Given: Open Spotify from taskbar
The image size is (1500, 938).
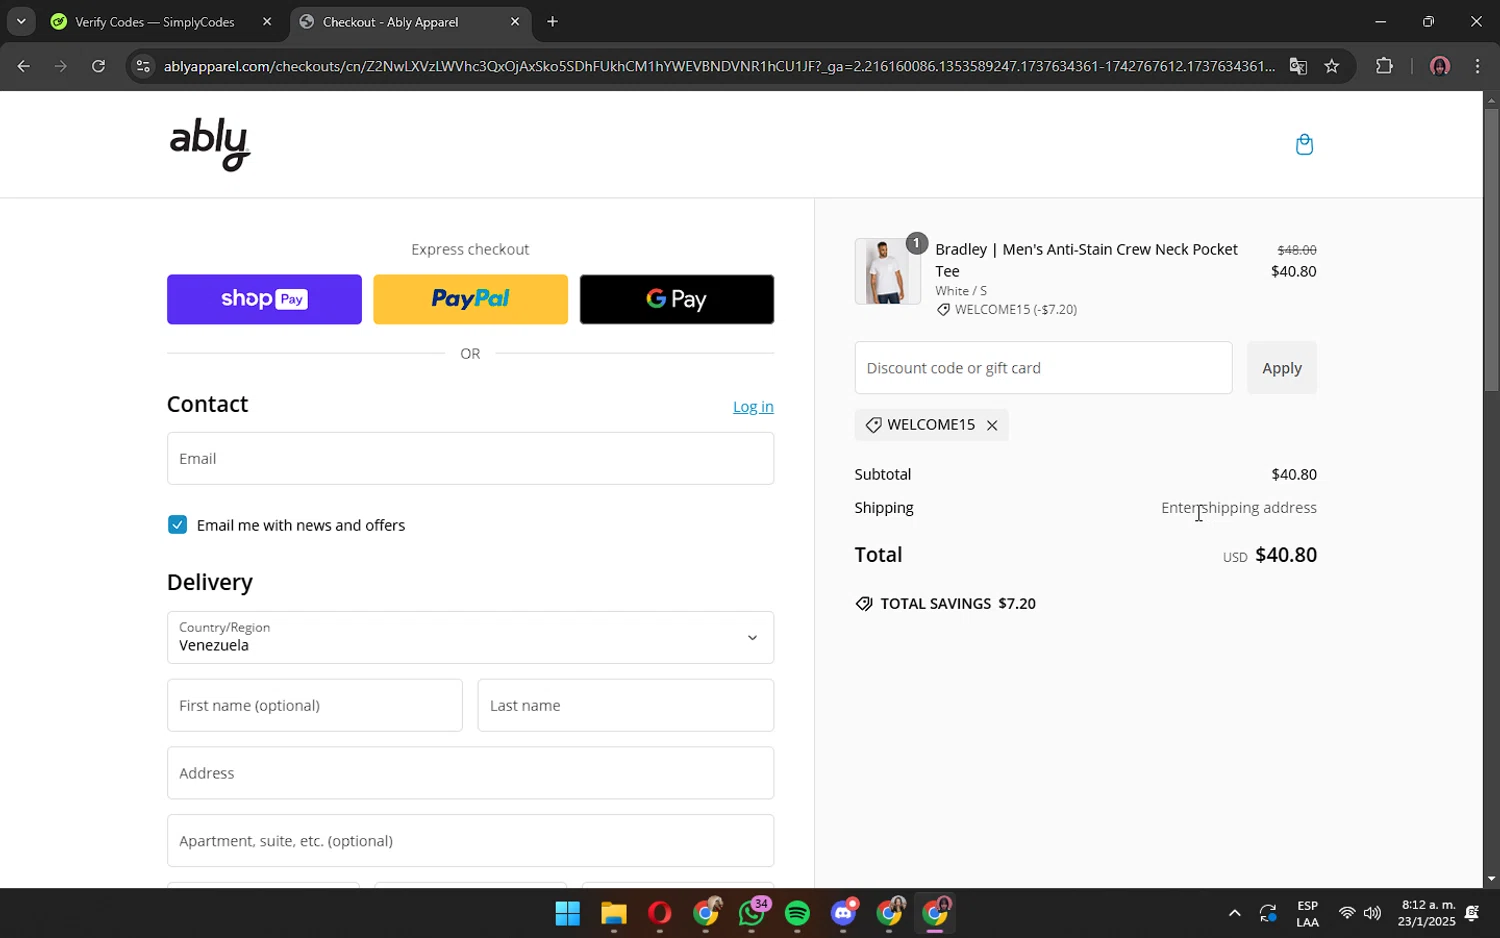Looking at the screenshot, I should (x=798, y=913).
